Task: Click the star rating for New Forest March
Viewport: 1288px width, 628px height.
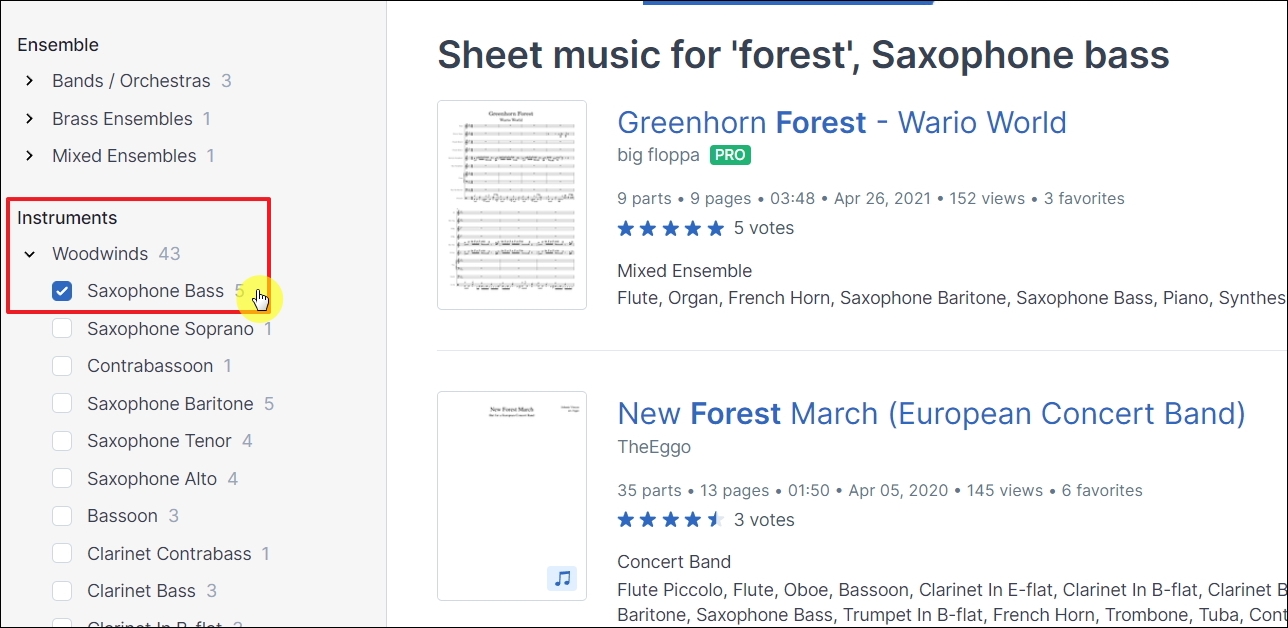Action: (671, 520)
